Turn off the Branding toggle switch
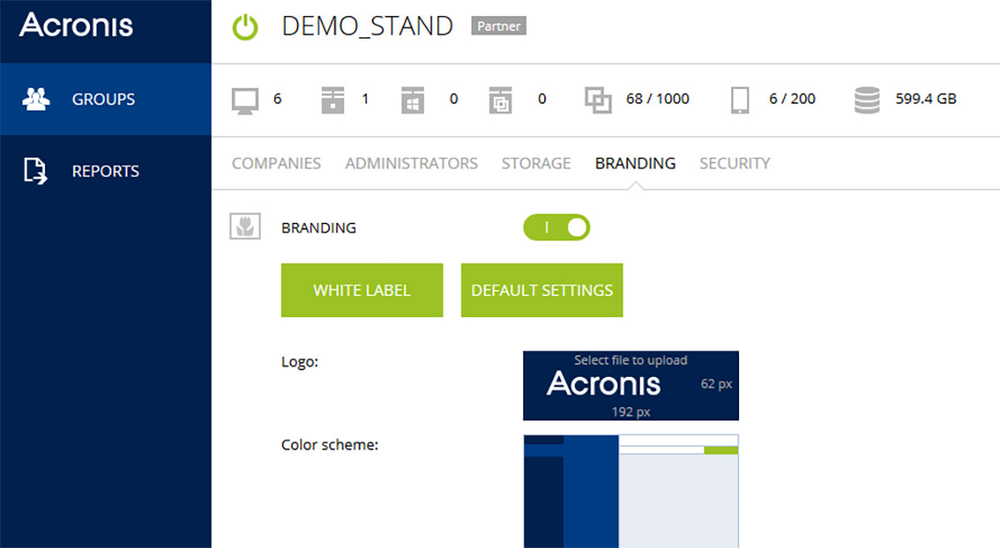 pos(557,227)
